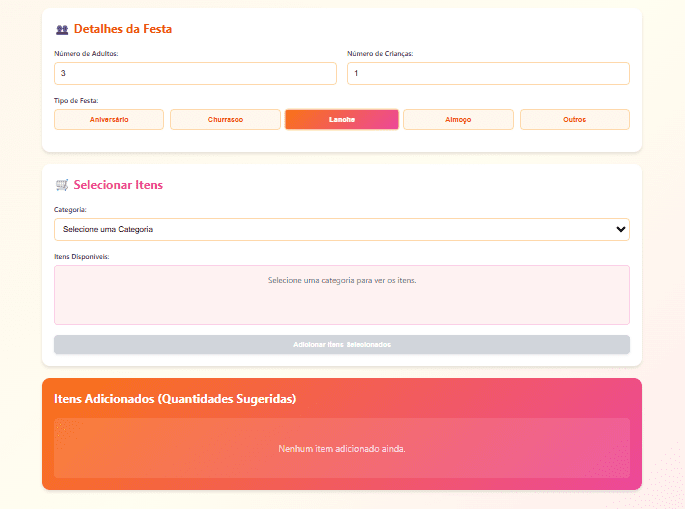Viewport: 685px width, 509px height.
Task: Click the people icon beside Detalhes da Festa
Action: click(62, 30)
